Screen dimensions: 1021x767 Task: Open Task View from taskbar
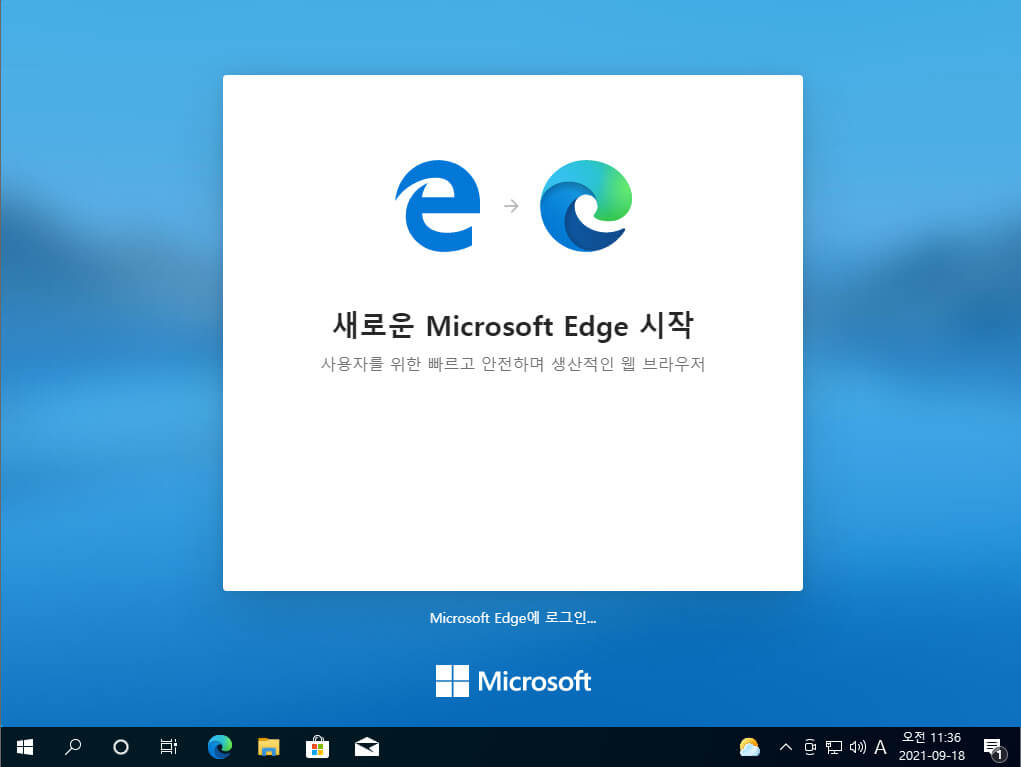pos(169,747)
